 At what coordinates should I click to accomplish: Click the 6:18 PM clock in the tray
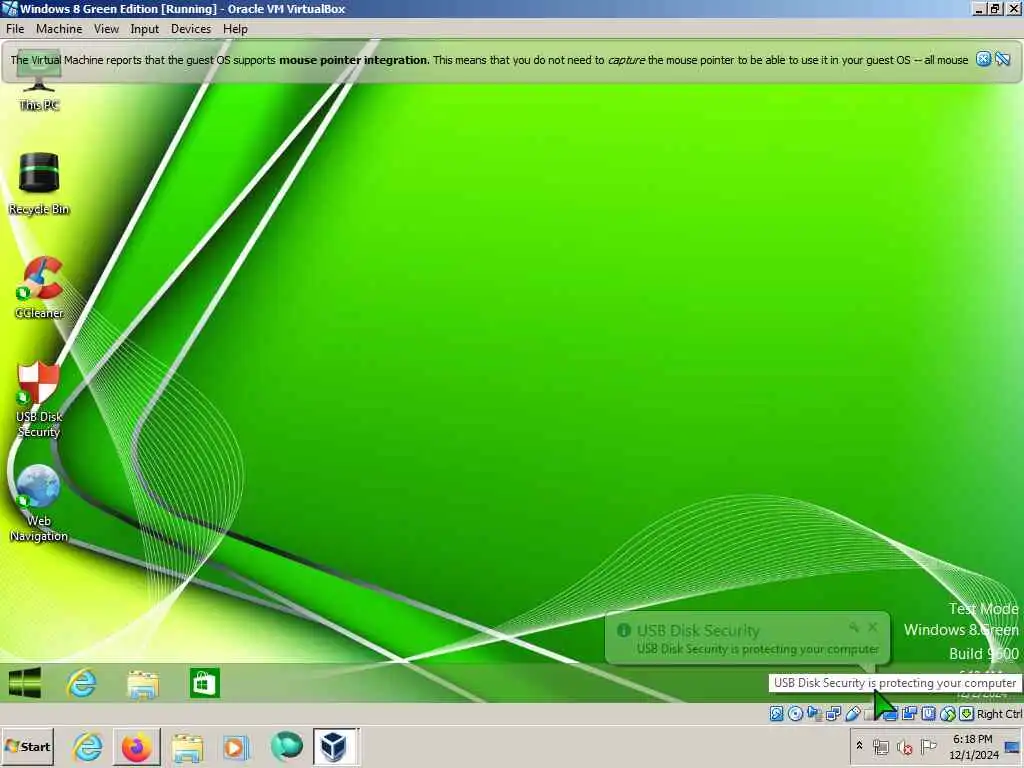click(972, 739)
